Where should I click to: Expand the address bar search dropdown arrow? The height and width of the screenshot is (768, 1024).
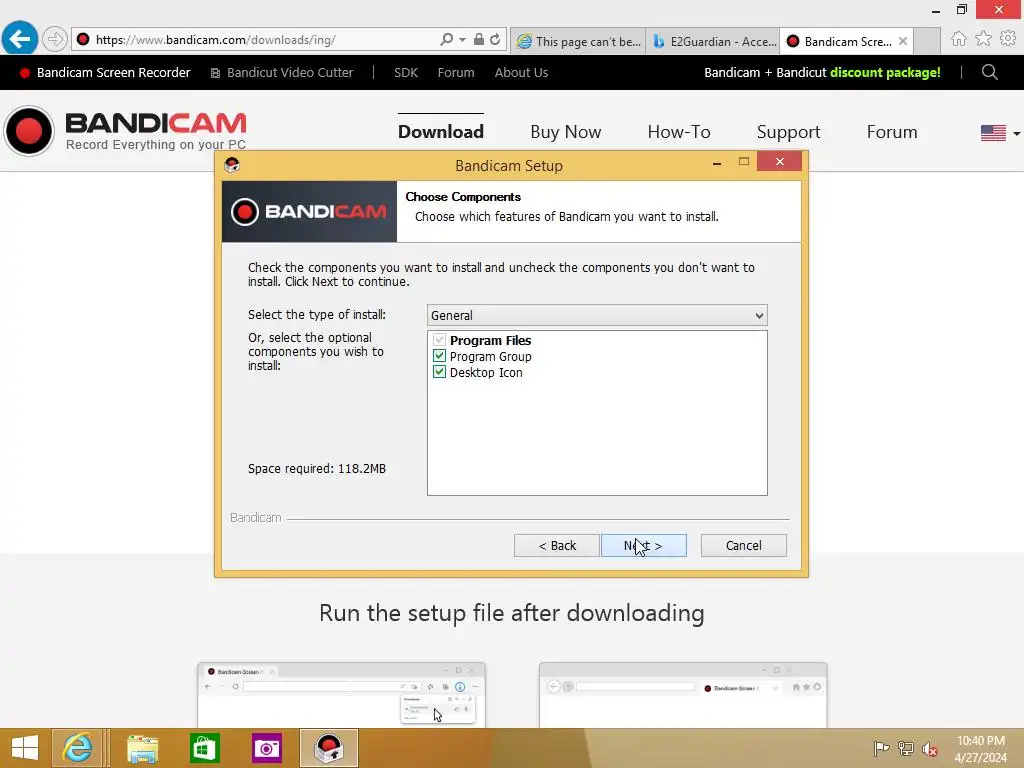point(462,40)
